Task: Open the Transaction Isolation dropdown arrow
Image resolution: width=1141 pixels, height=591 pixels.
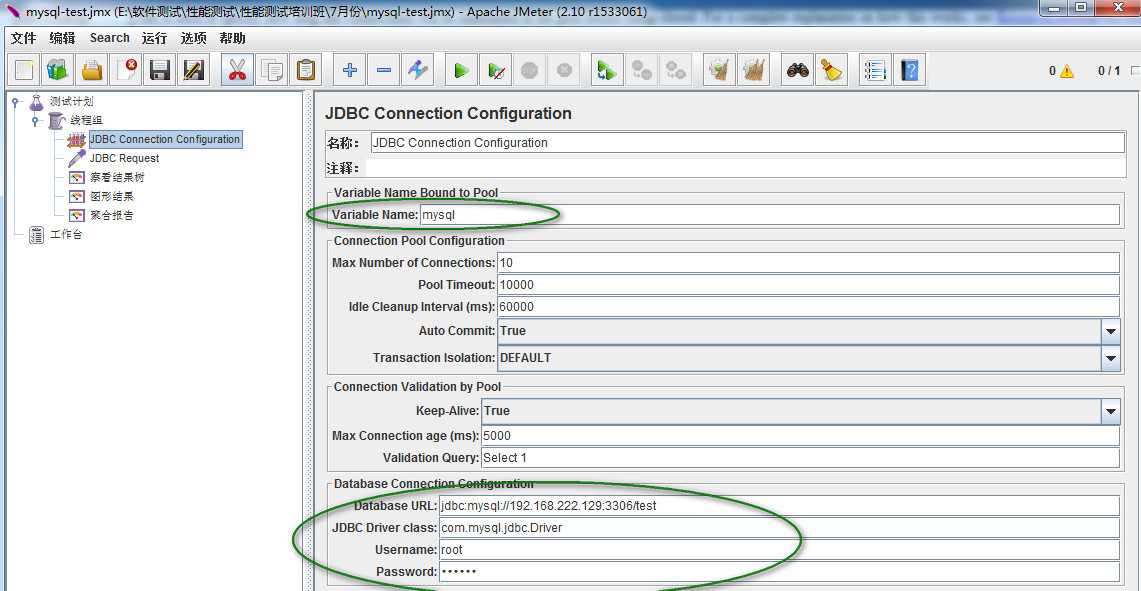Action: pos(1110,358)
